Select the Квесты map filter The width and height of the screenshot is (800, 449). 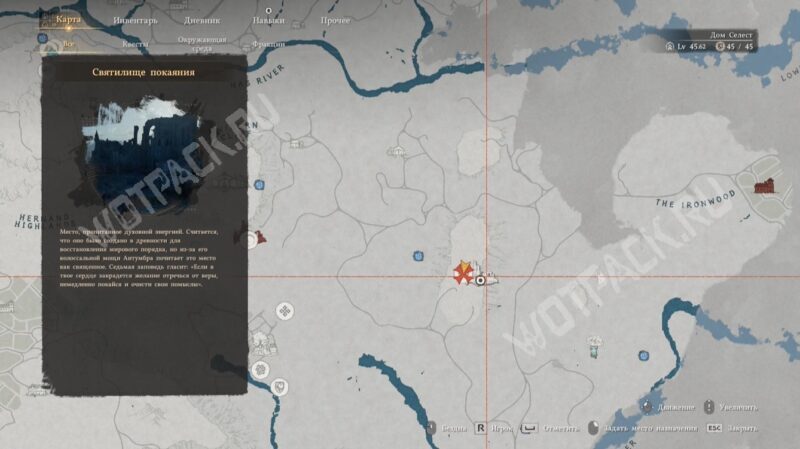click(x=134, y=44)
